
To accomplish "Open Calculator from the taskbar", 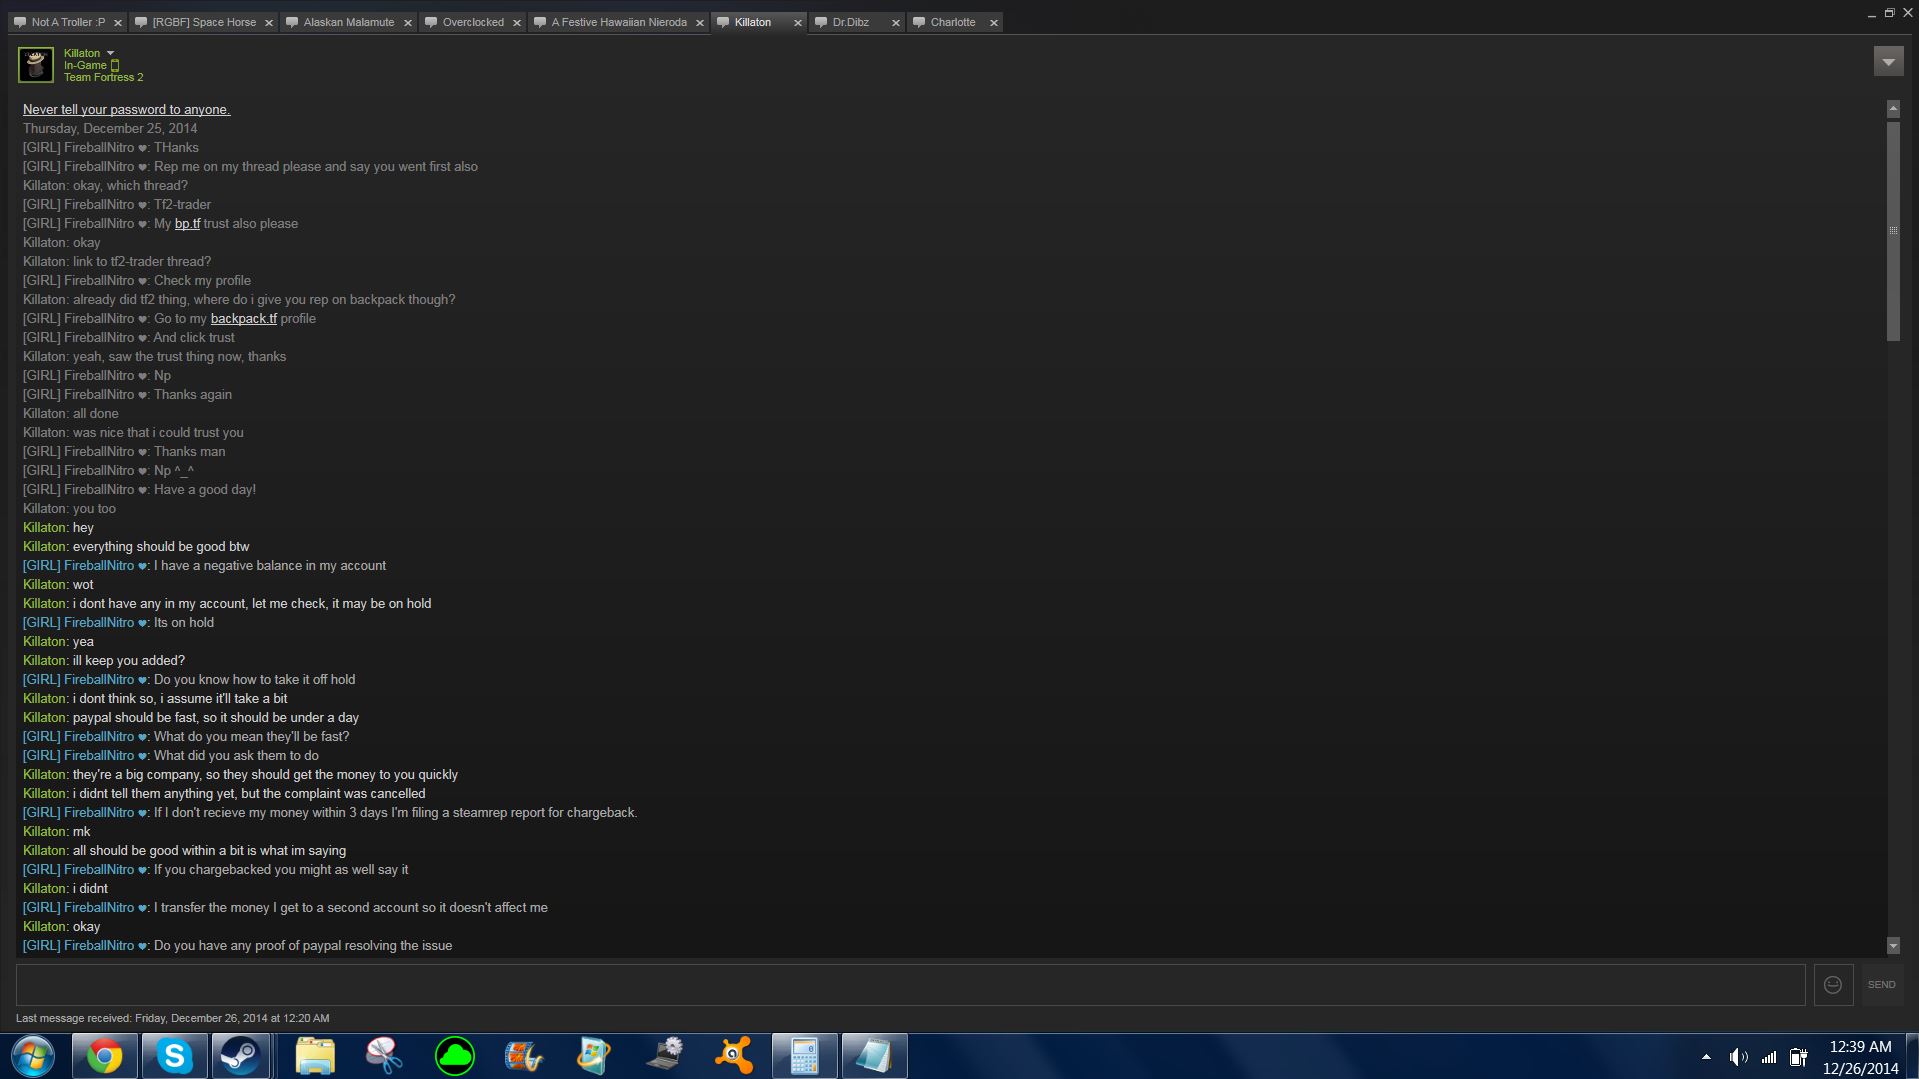I will click(804, 1056).
